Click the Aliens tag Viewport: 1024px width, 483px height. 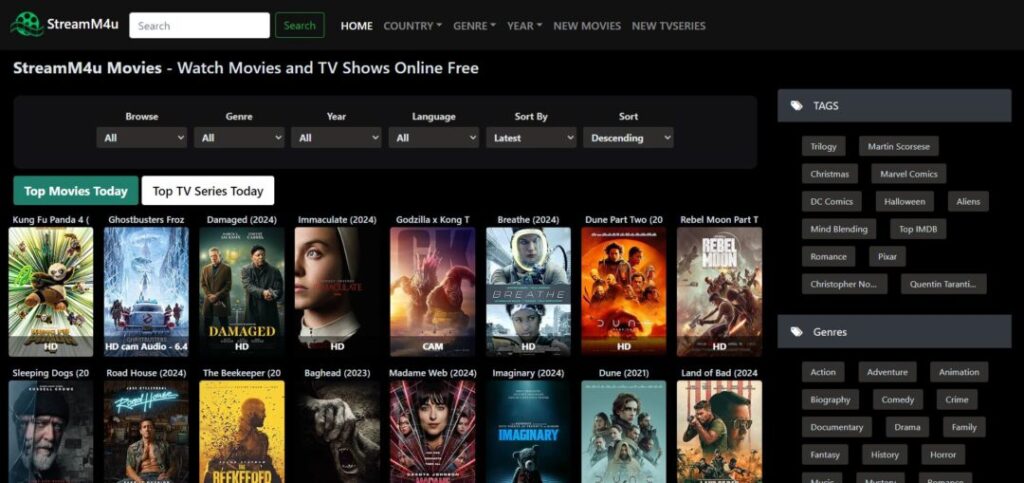click(968, 201)
